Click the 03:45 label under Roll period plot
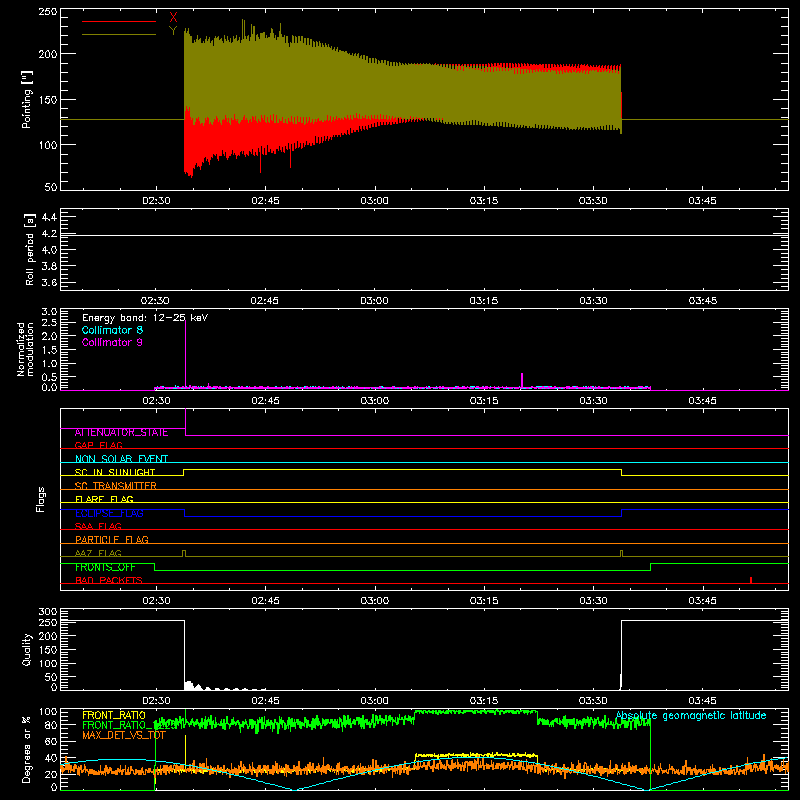 703,301
